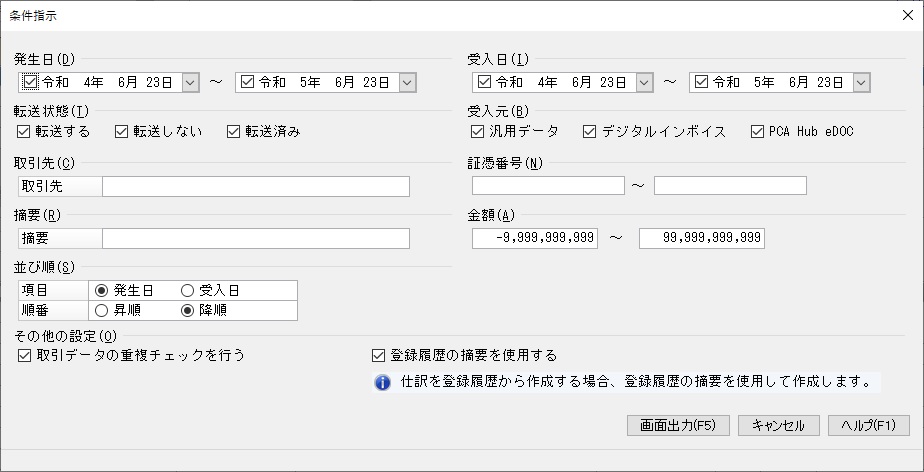Toggle the 転送しない checkbox
The width and height of the screenshot is (924, 472).
click(122, 131)
